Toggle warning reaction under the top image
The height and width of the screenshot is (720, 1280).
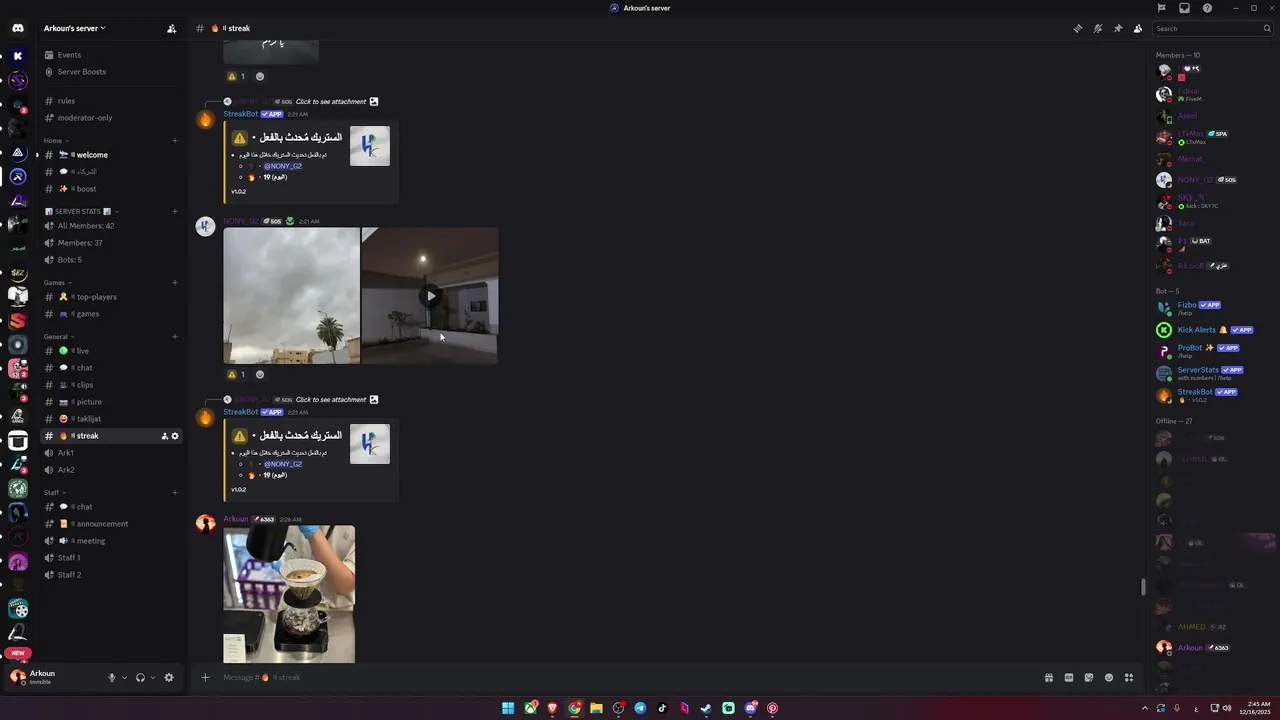point(236,76)
